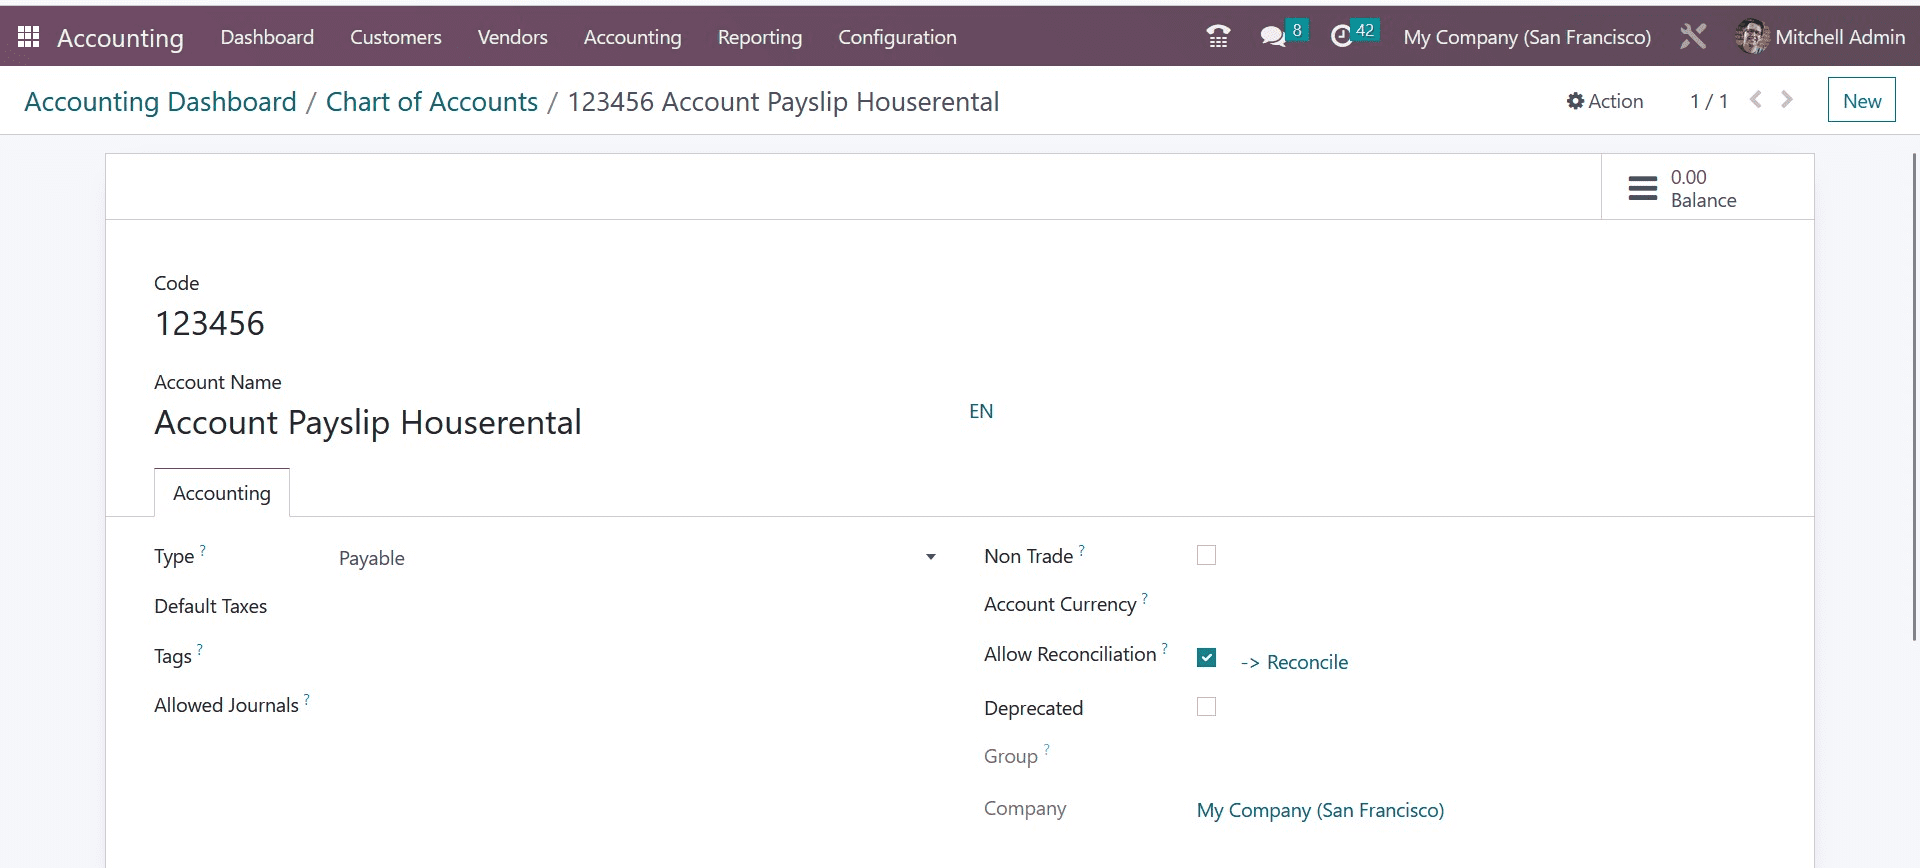Enable the Non Trade checkbox
The image size is (1920, 868).
1206,555
